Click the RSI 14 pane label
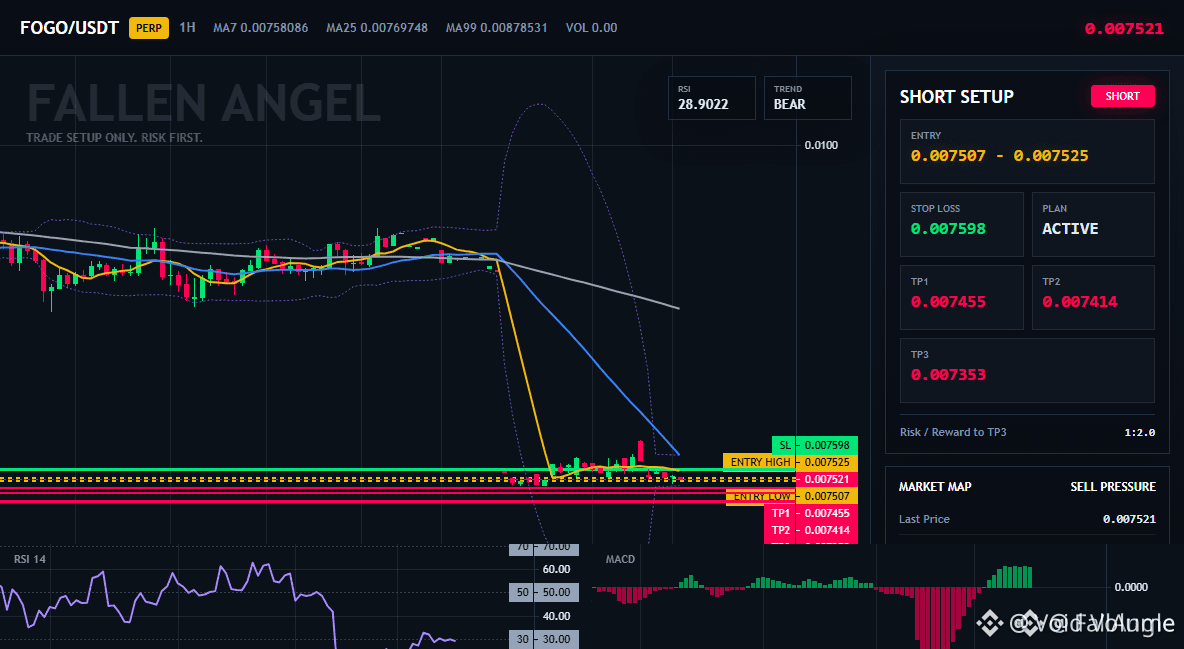The width and height of the screenshot is (1184, 649). [29, 559]
